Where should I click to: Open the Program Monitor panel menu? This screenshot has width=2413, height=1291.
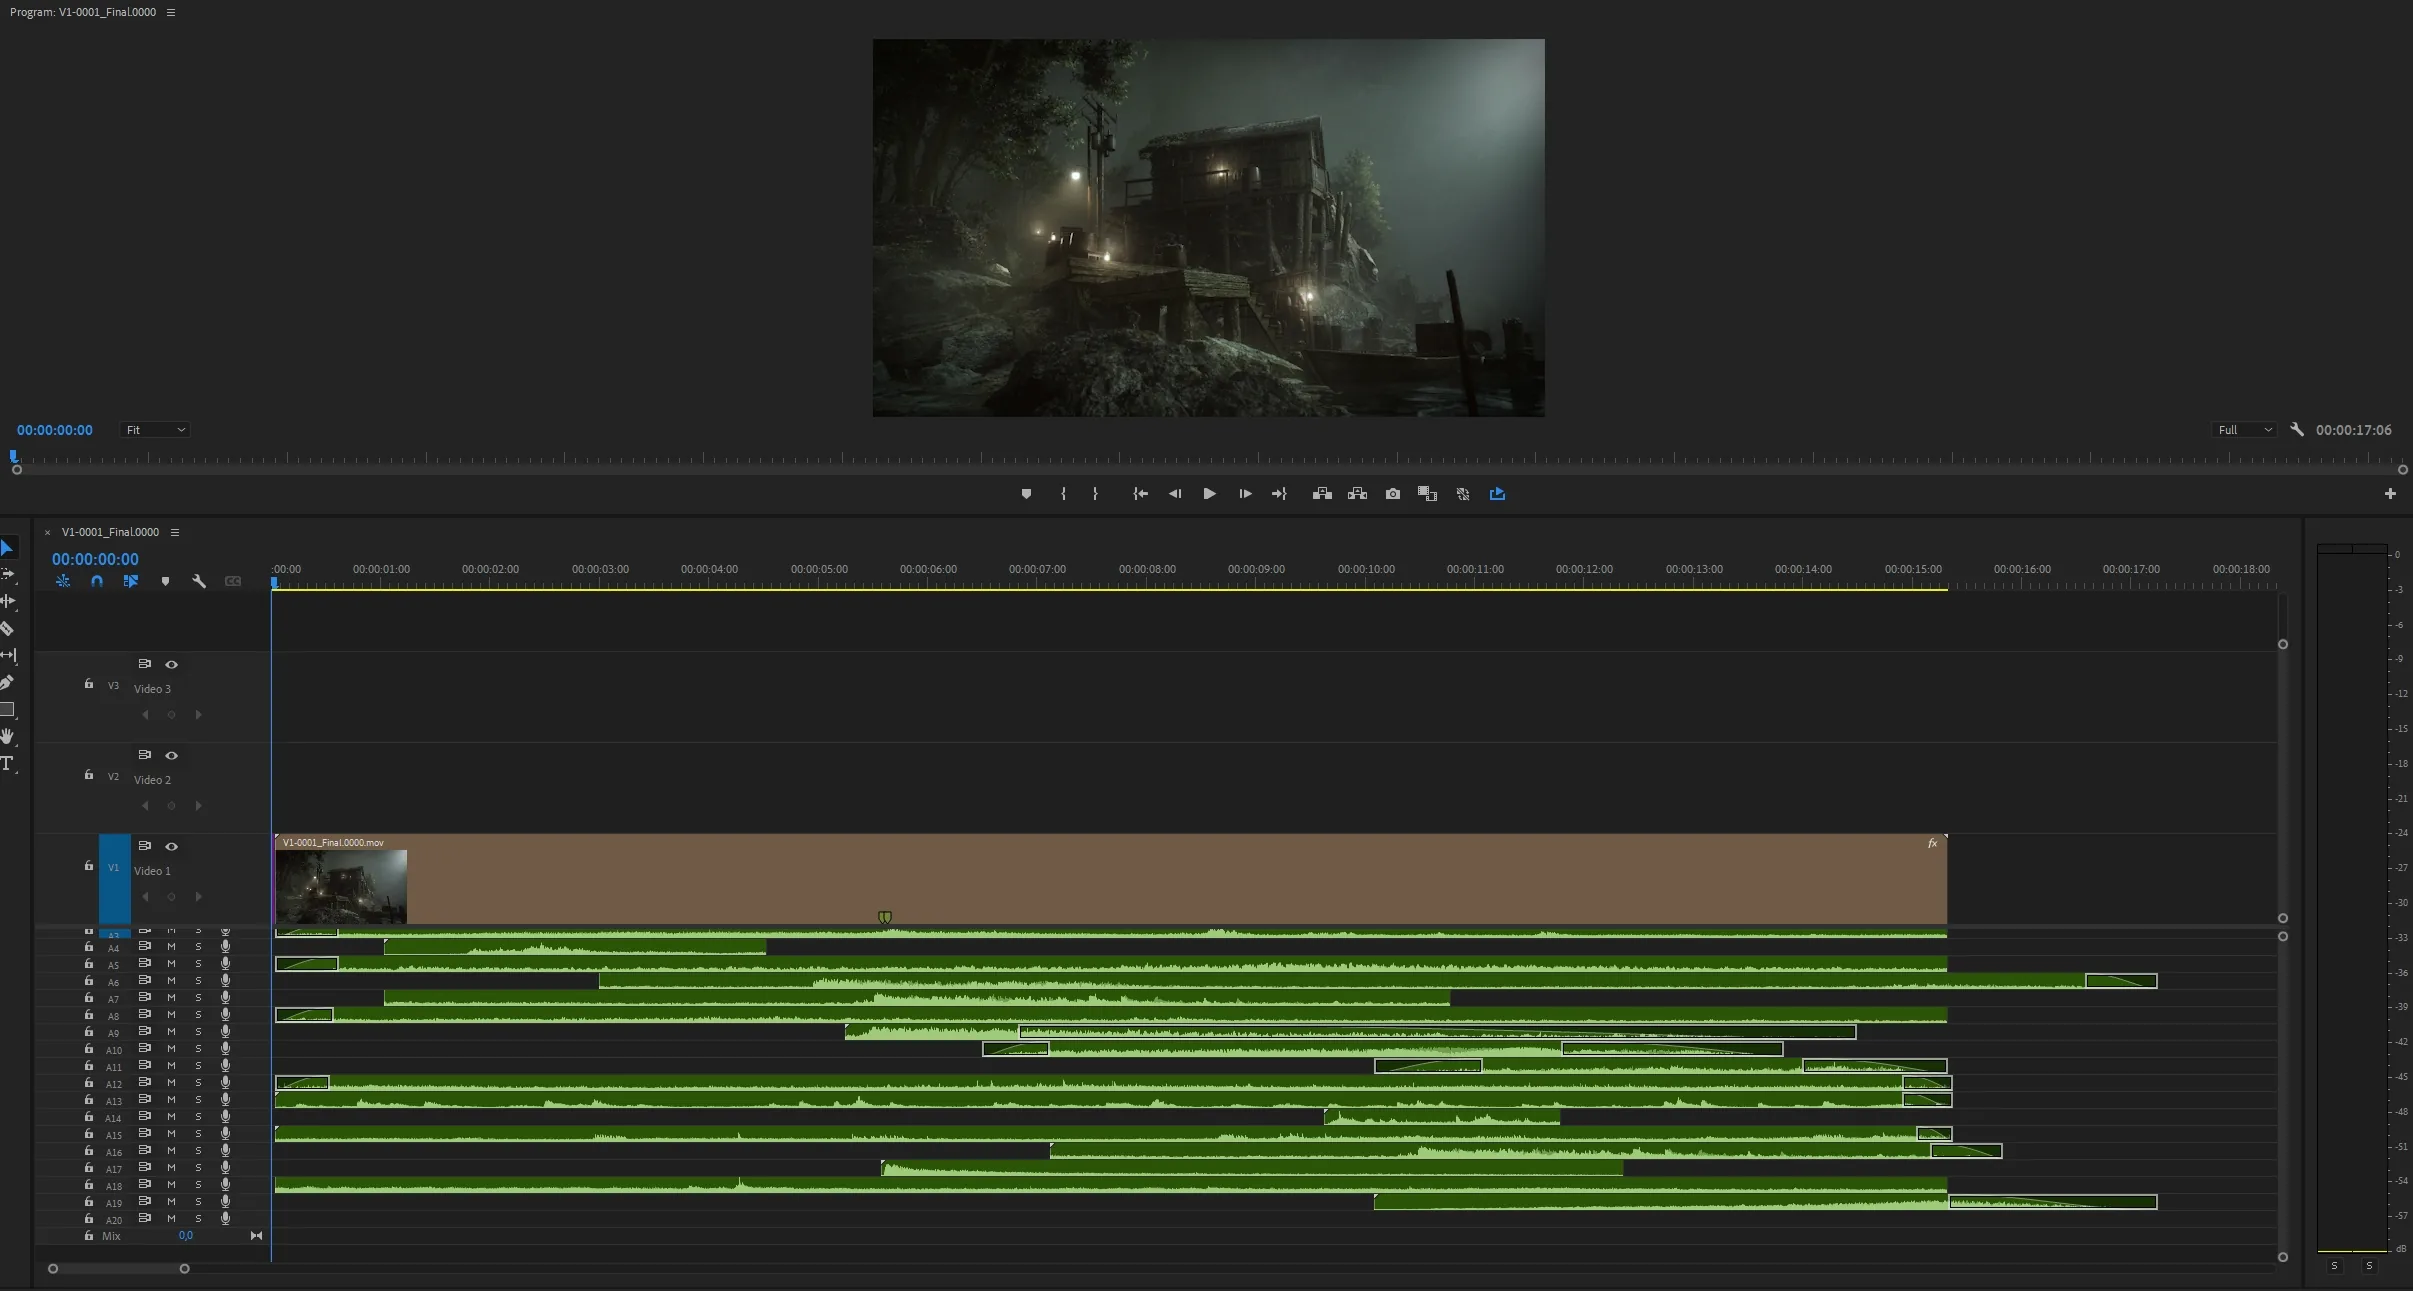point(171,13)
